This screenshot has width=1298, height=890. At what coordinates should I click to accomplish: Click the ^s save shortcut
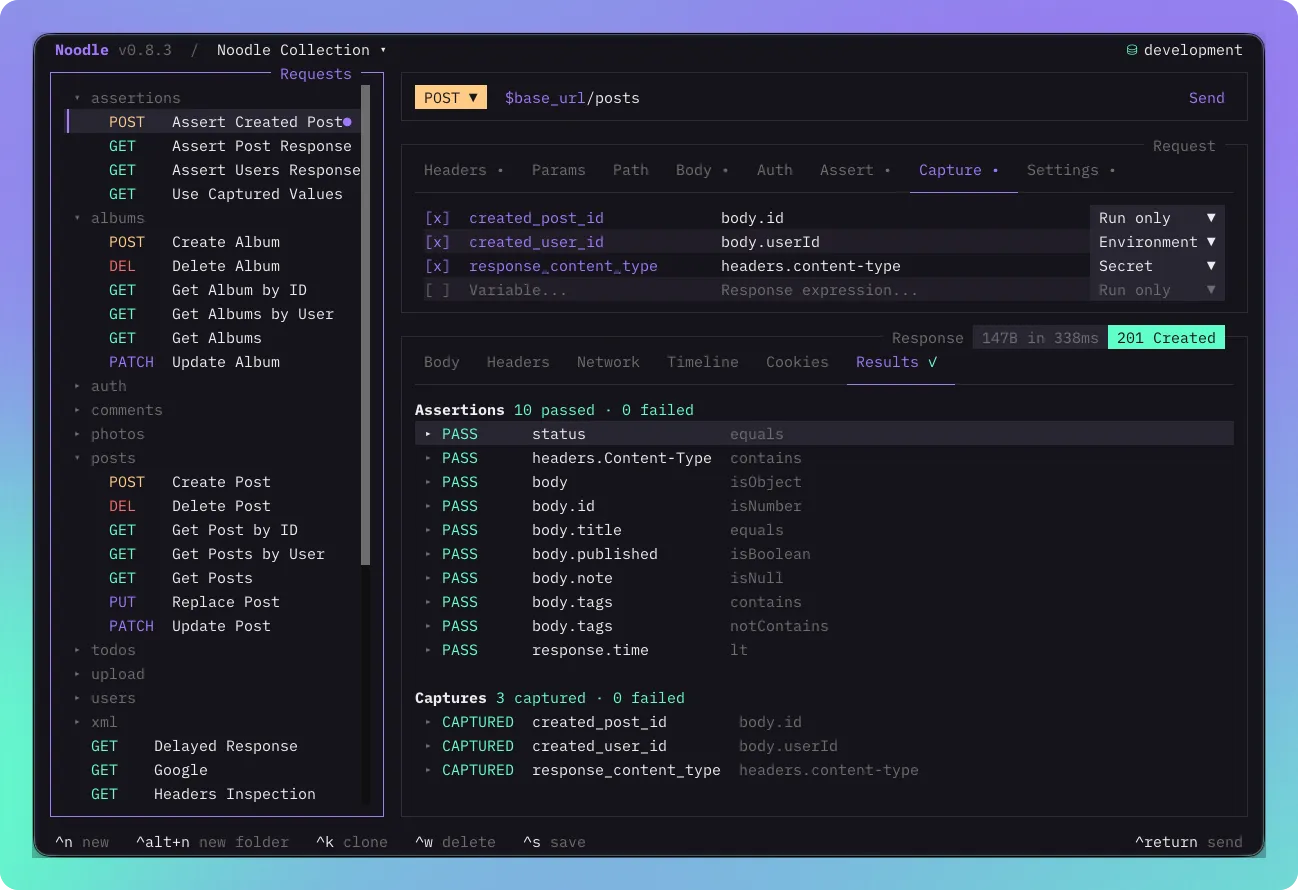click(x=554, y=842)
